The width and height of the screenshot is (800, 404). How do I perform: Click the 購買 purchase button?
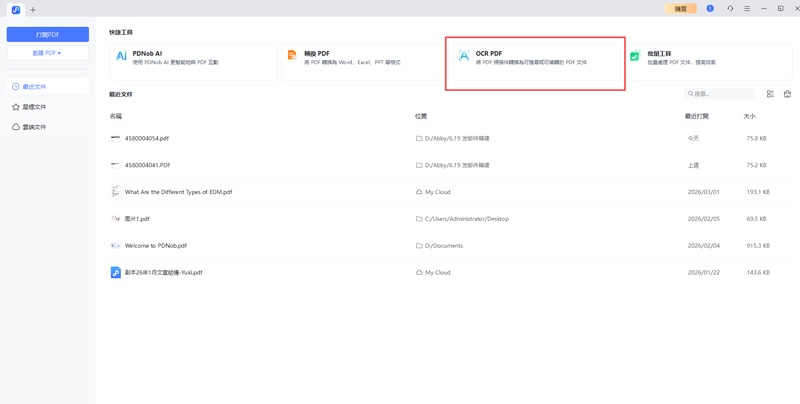point(680,8)
